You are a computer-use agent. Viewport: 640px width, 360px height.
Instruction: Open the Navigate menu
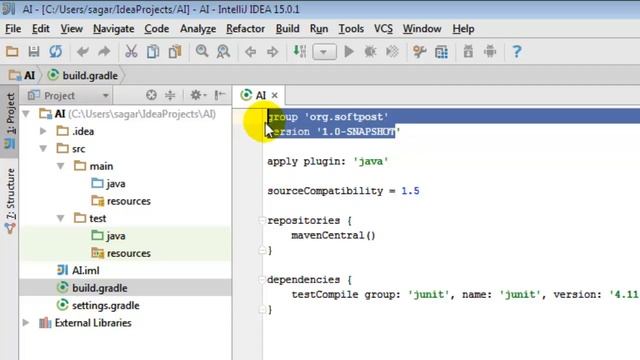point(113,29)
